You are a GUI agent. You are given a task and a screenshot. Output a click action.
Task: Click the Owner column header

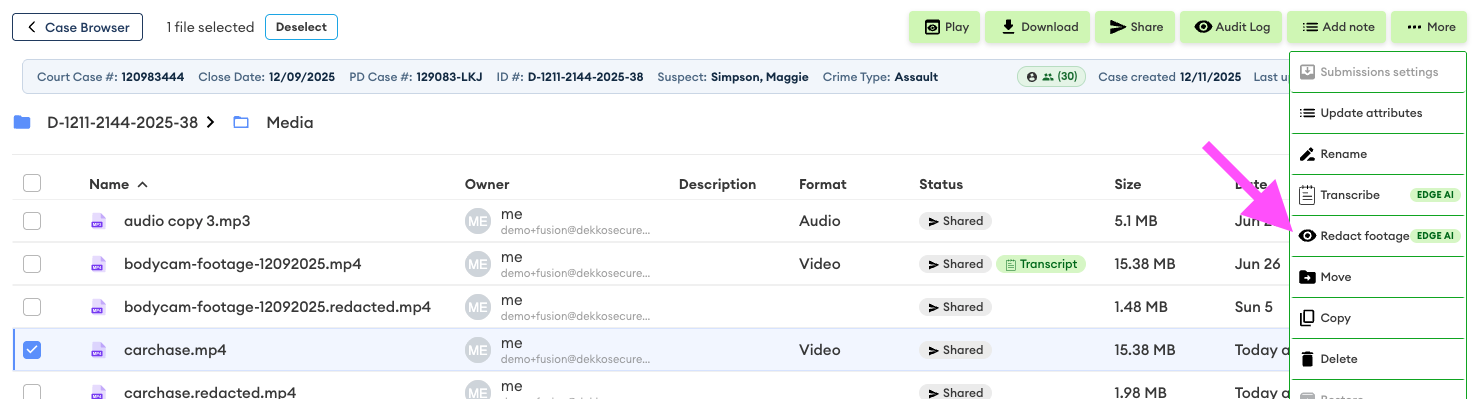pyautogui.click(x=487, y=184)
